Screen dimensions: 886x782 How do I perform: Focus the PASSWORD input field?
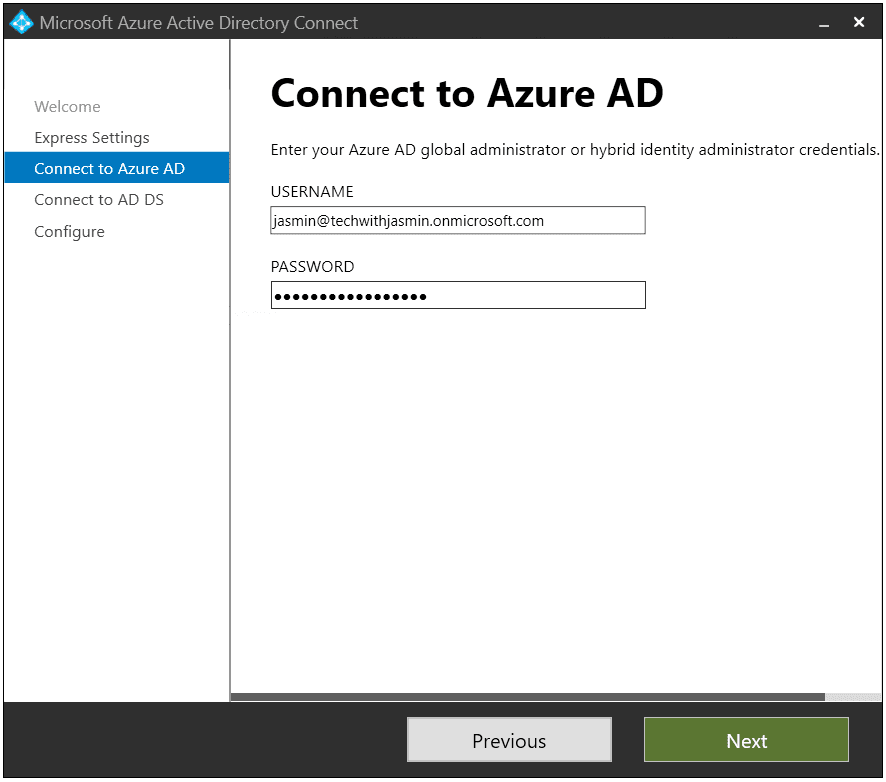pyautogui.click(x=458, y=295)
